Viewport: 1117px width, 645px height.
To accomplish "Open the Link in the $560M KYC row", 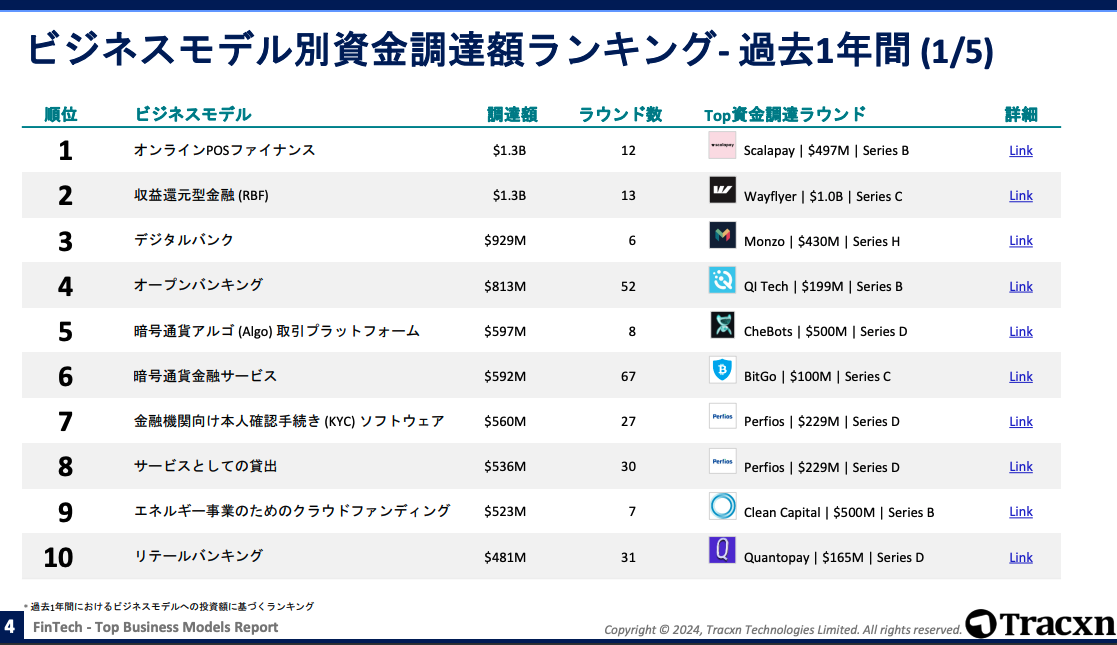I will click(1021, 421).
